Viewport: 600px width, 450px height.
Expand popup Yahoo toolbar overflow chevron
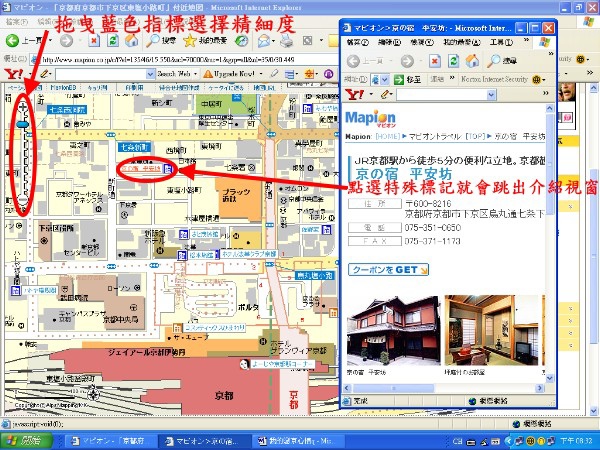click(546, 93)
